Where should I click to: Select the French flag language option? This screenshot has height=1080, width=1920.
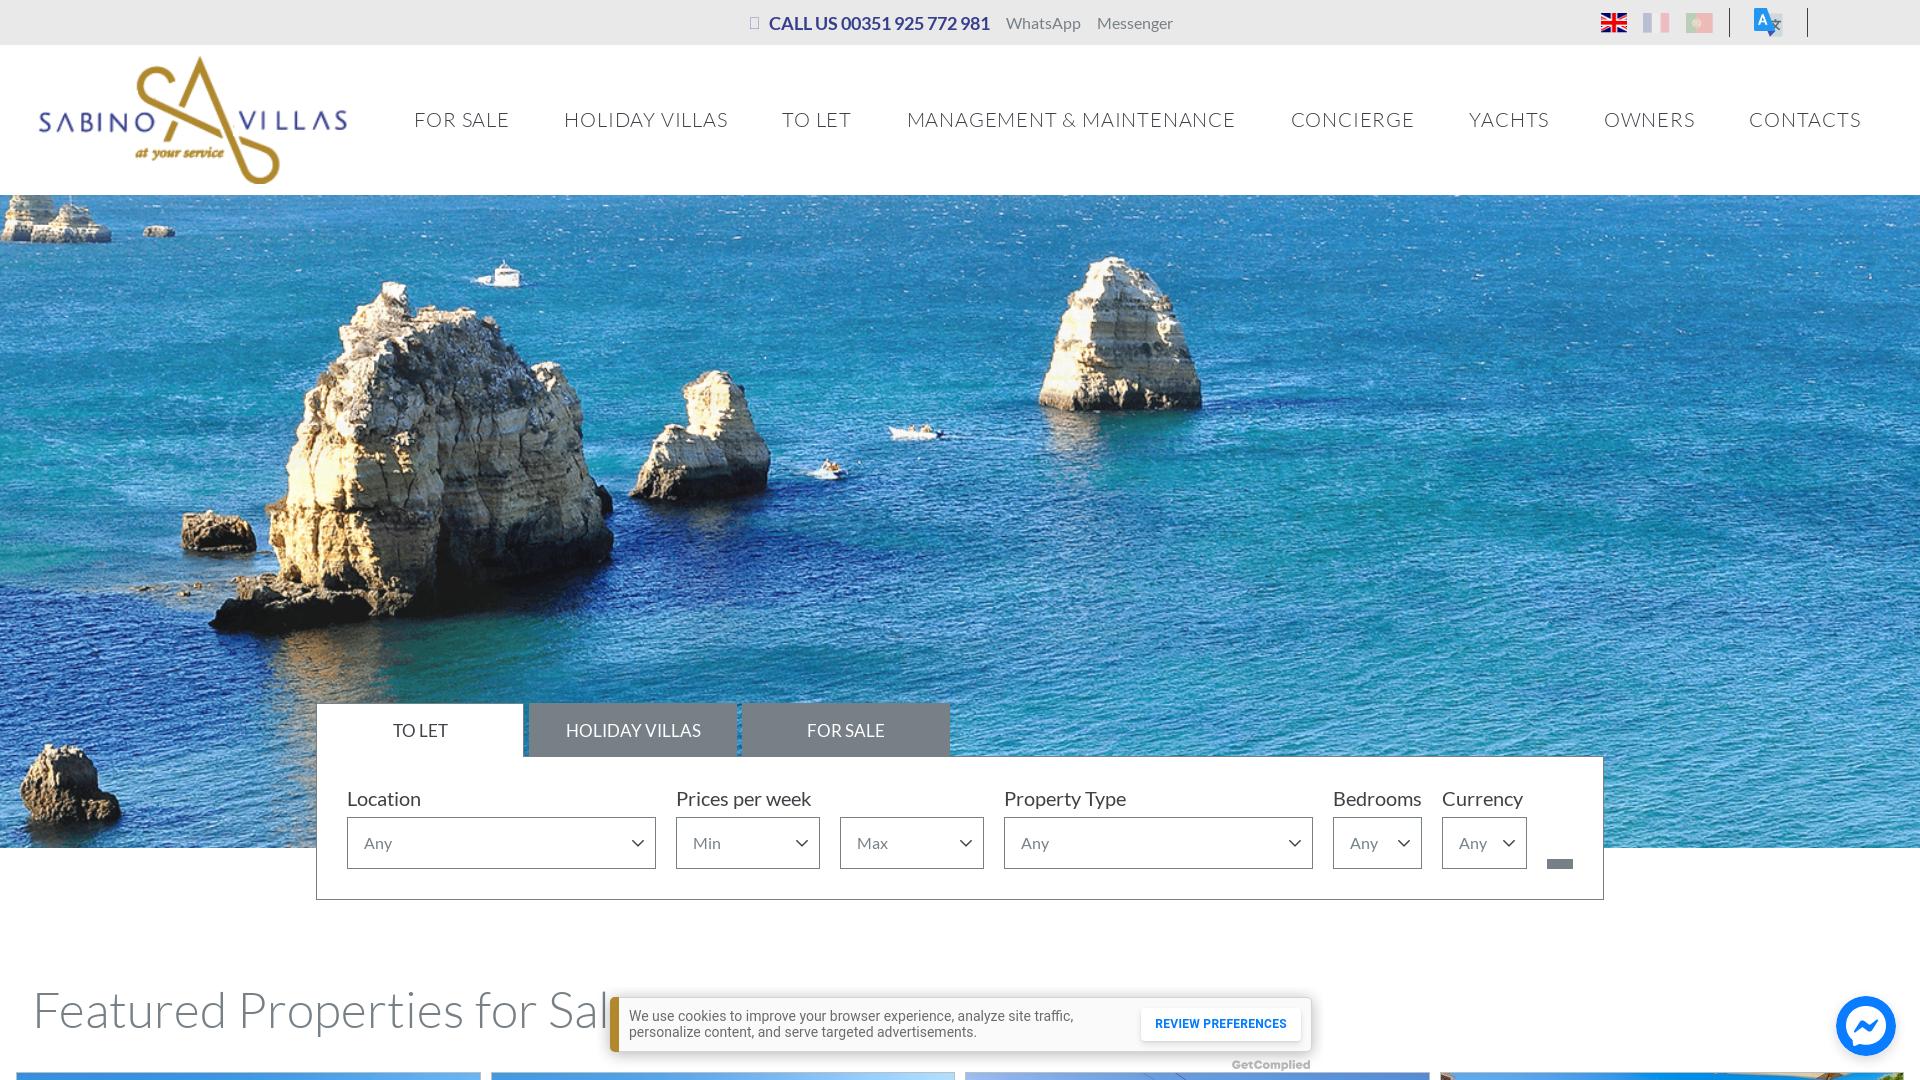(1656, 23)
